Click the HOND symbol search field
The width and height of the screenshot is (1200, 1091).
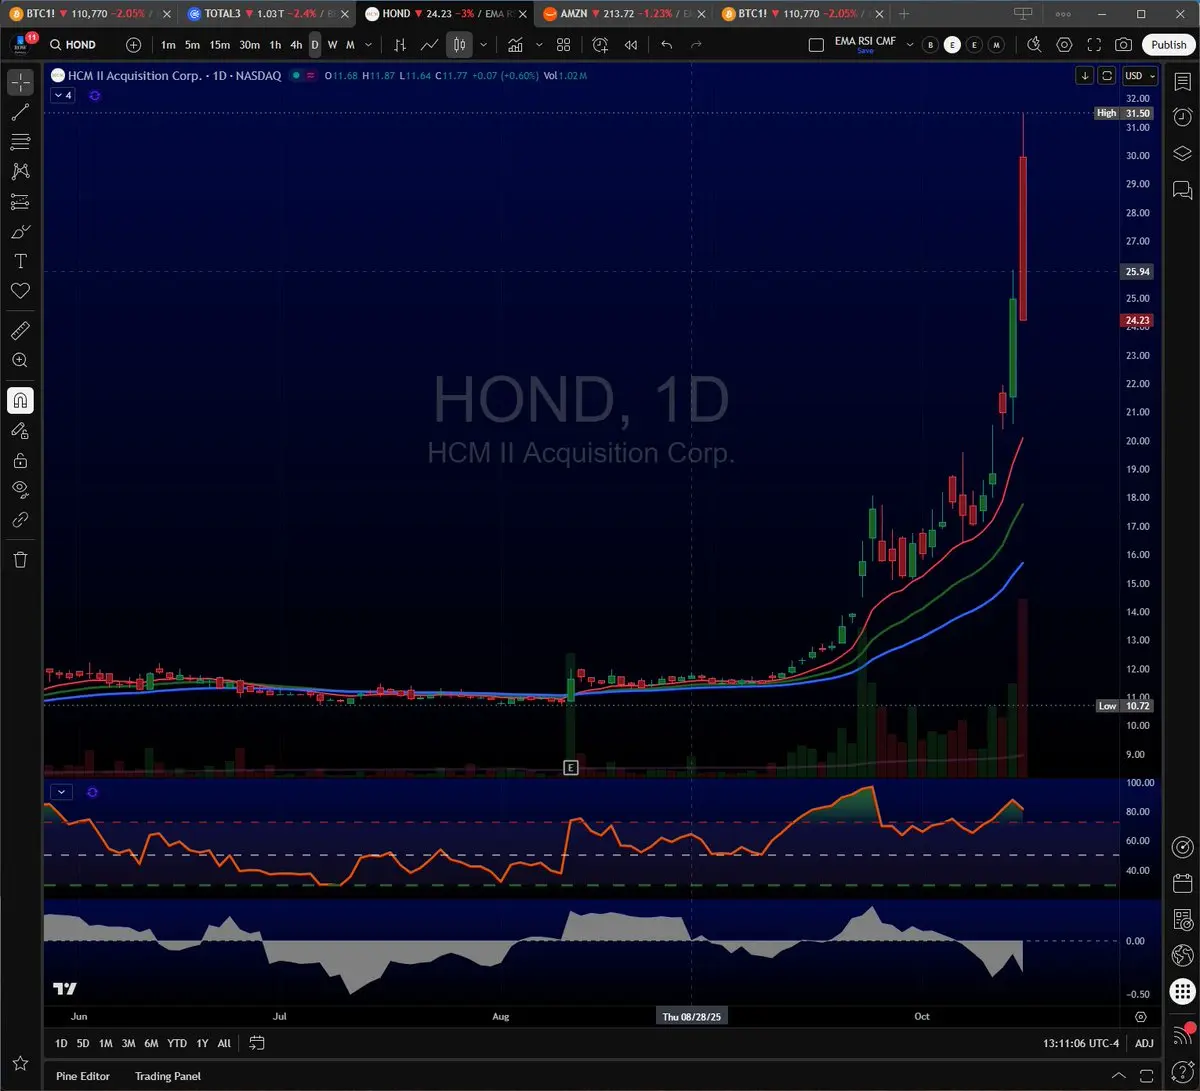tap(80, 45)
